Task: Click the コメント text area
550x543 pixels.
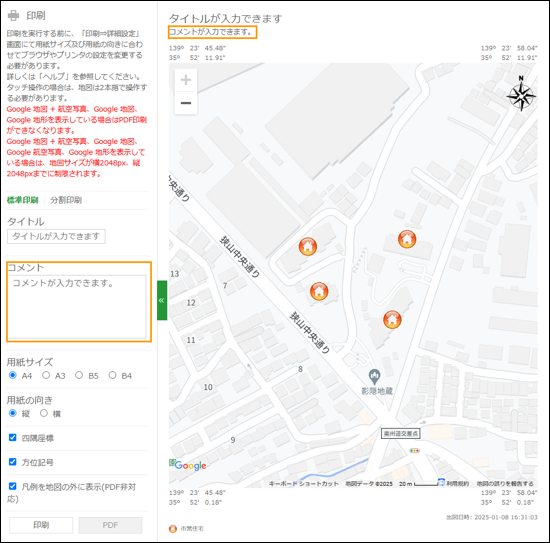Action: pos(77,307)
